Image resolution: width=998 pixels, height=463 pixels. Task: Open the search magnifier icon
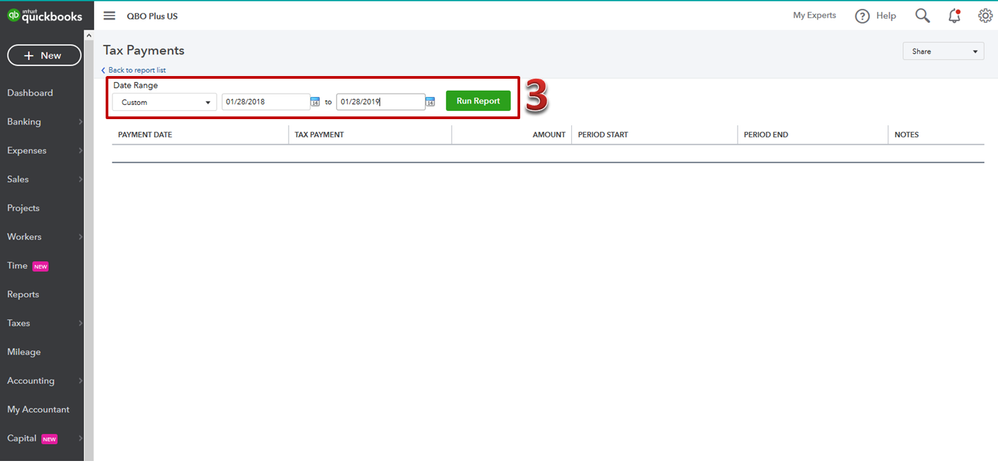(x=922, y=16)
